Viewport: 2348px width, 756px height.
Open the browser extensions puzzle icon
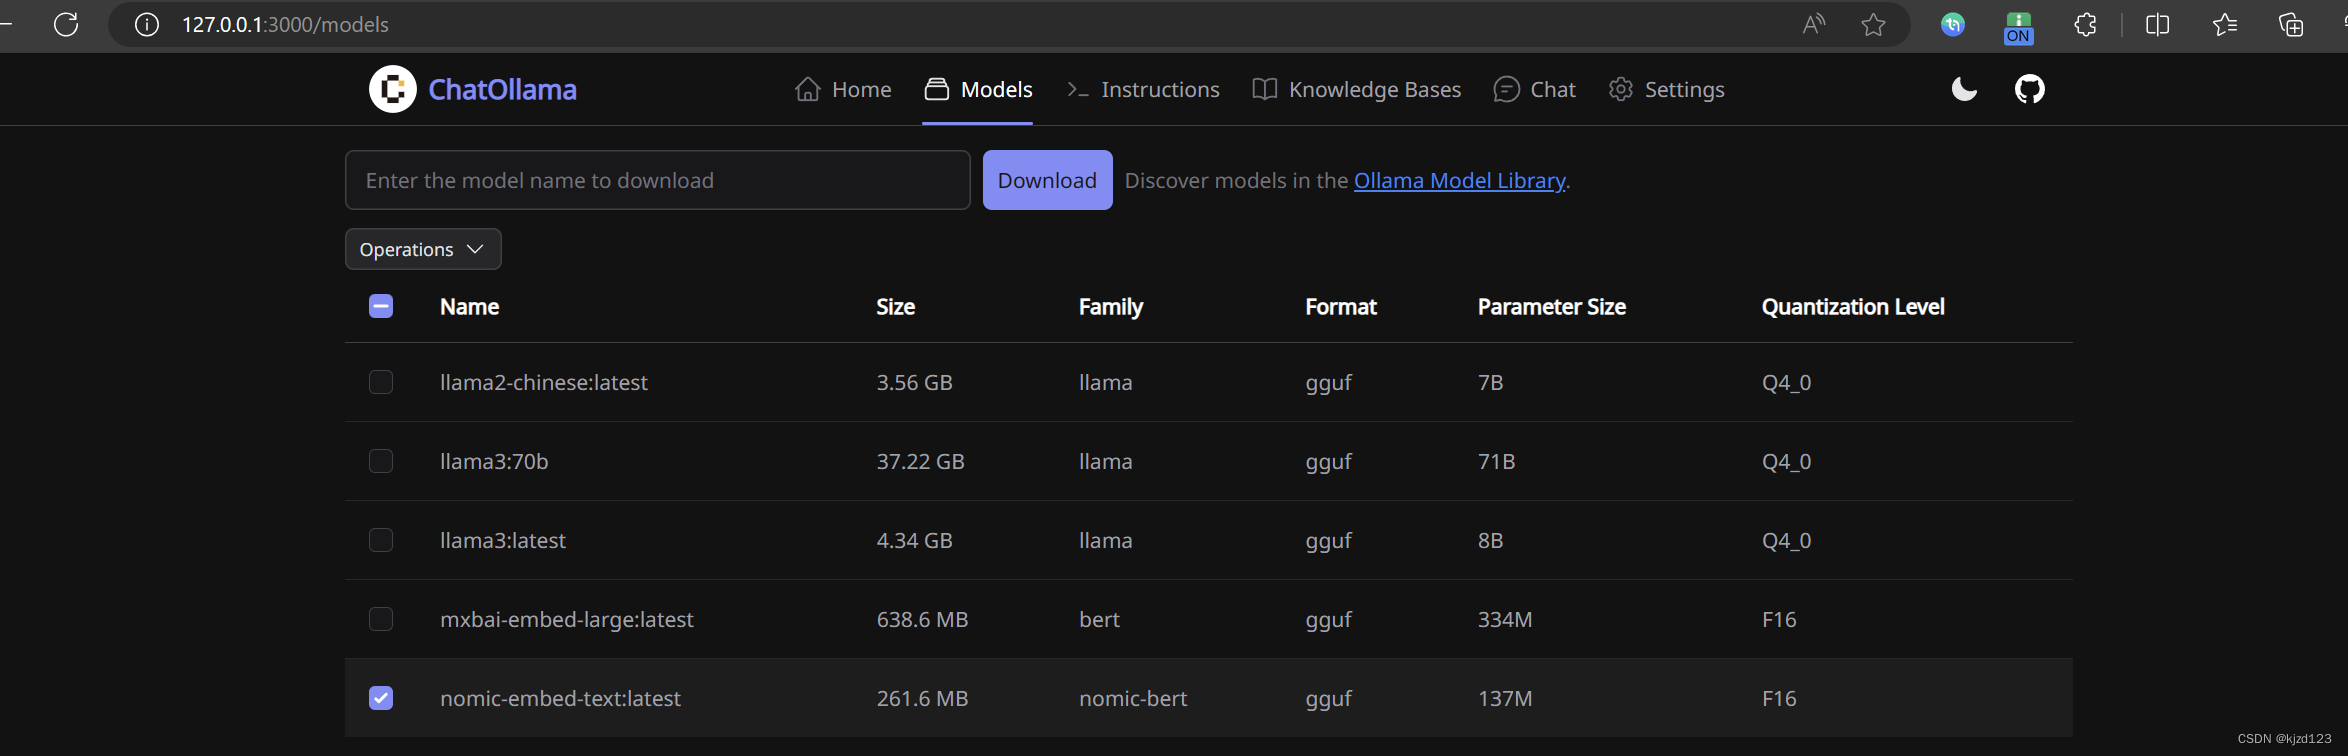[2085, 24]
